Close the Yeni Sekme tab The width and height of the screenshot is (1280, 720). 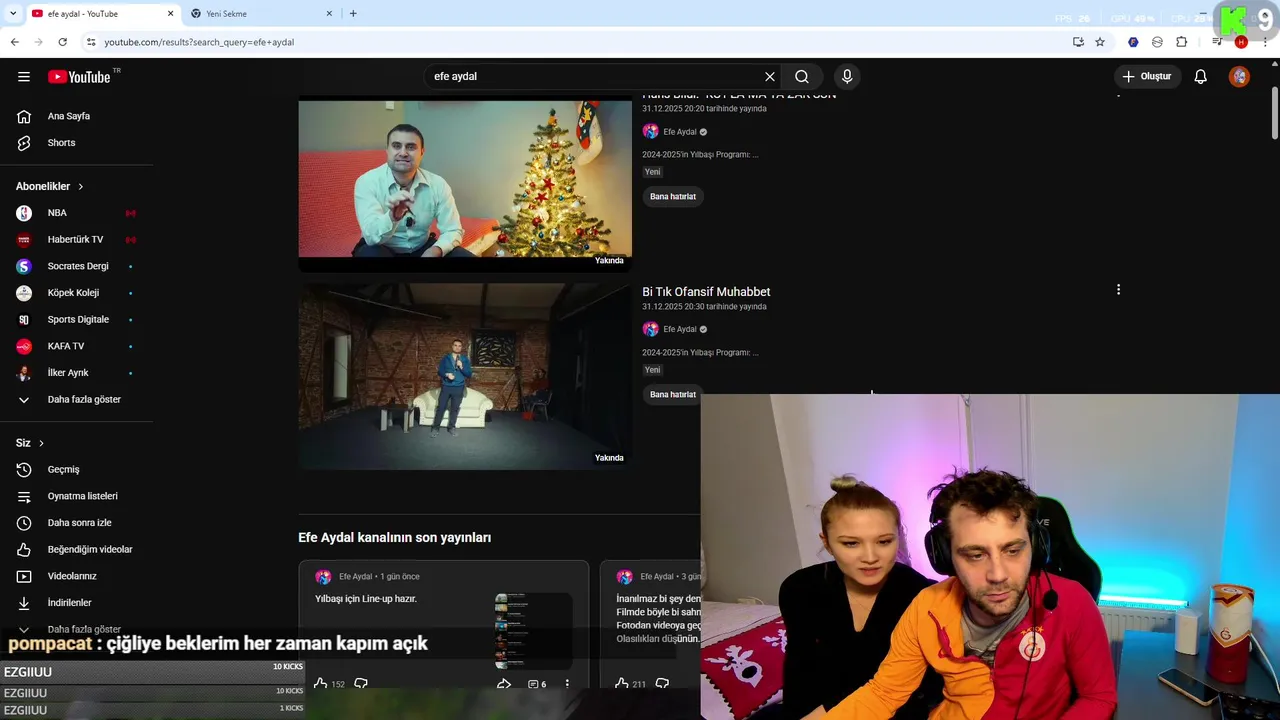[329, 14]
